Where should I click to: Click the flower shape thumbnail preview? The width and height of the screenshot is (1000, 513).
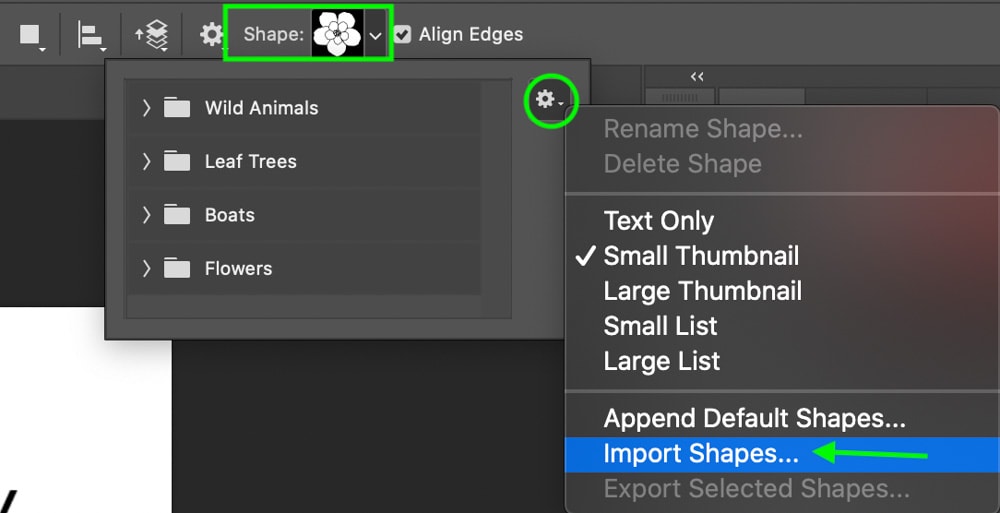pyautogui.click(x=337, y=34)
